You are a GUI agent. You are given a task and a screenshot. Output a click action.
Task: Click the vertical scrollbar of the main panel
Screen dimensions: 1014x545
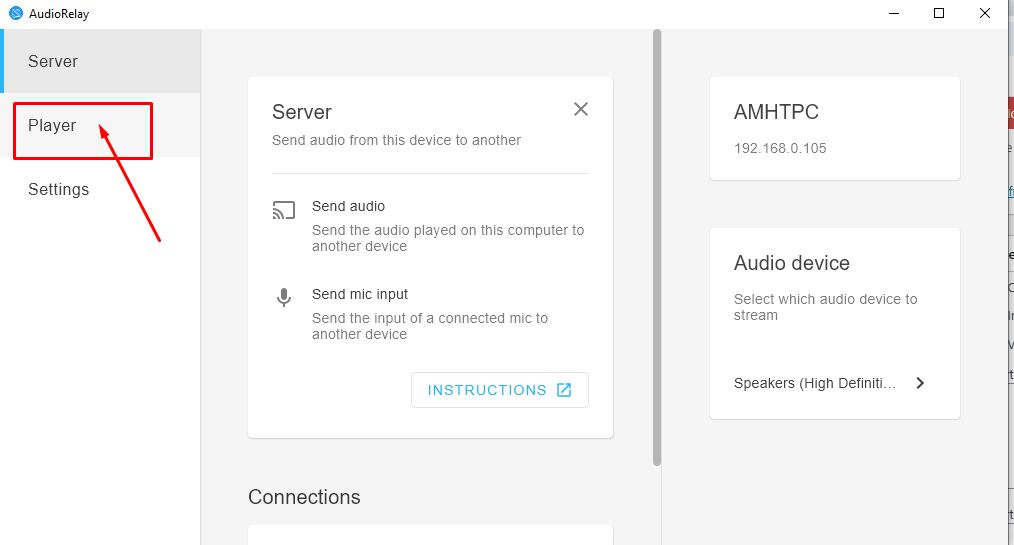(x=657, y=250)
